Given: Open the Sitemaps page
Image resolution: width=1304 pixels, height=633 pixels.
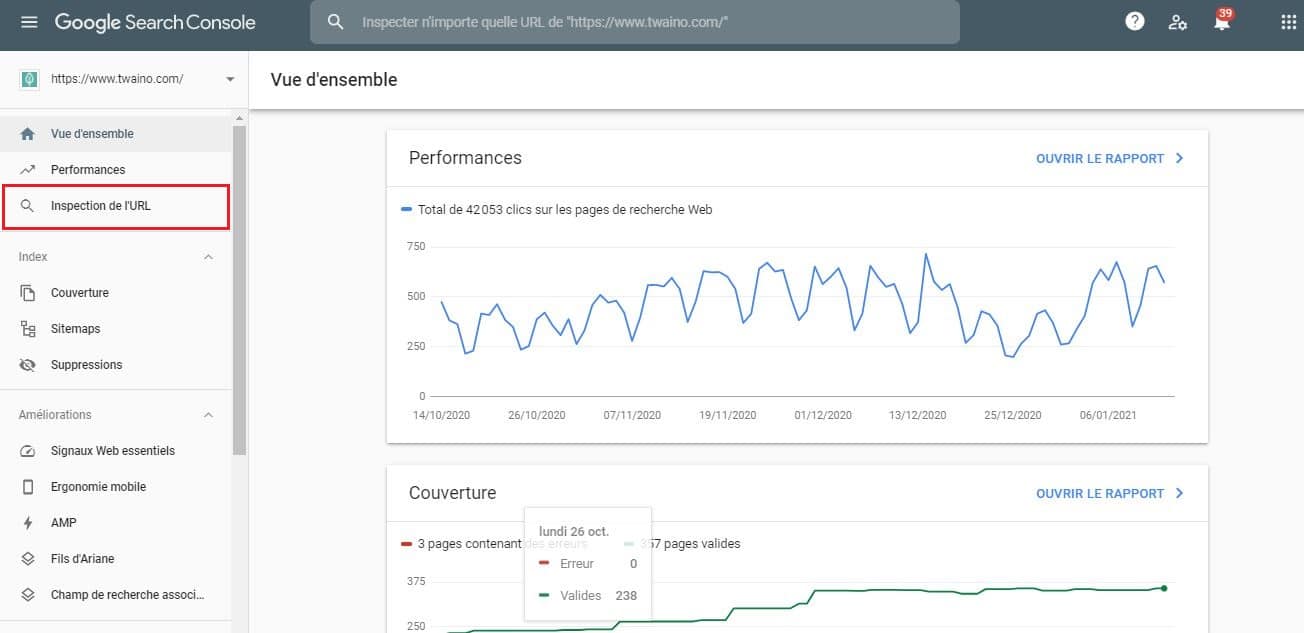Looking at the screenshot, I should [116, 329].
